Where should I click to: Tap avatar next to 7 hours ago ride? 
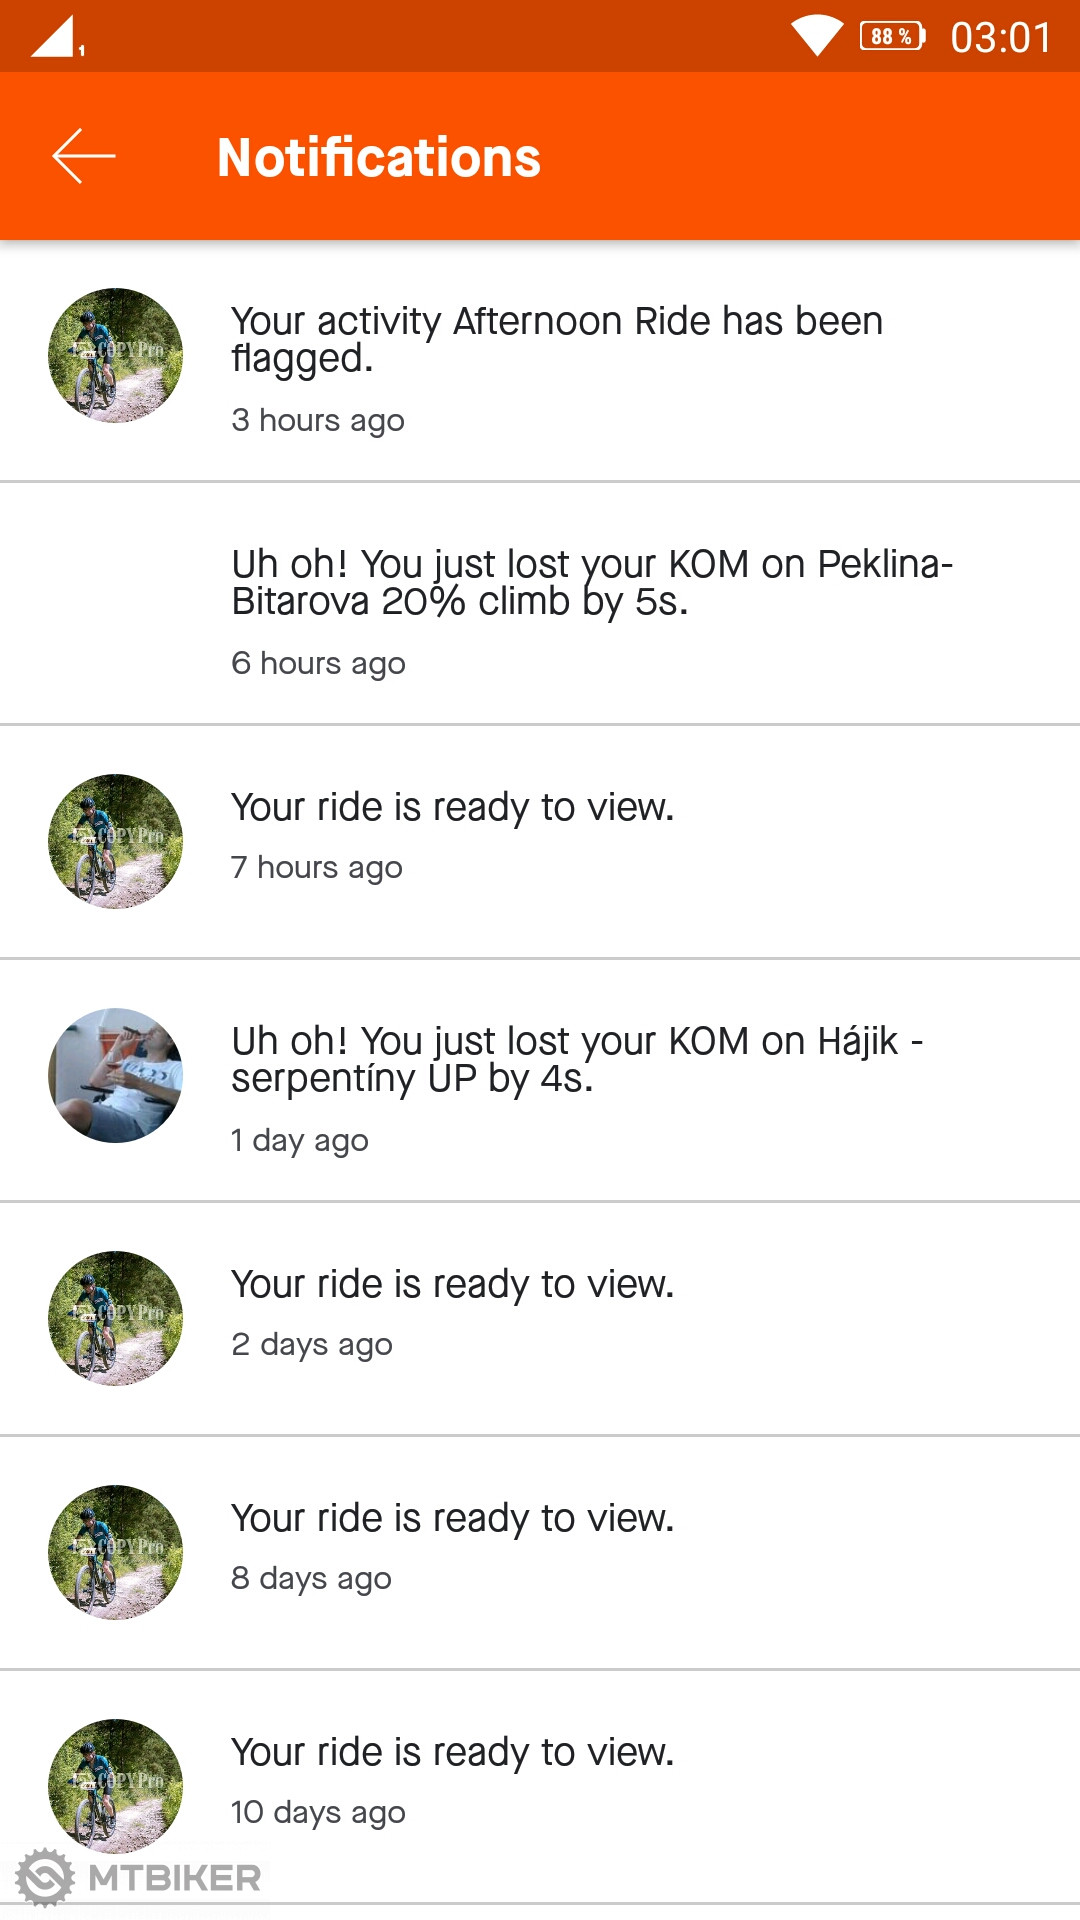point(115,841)
